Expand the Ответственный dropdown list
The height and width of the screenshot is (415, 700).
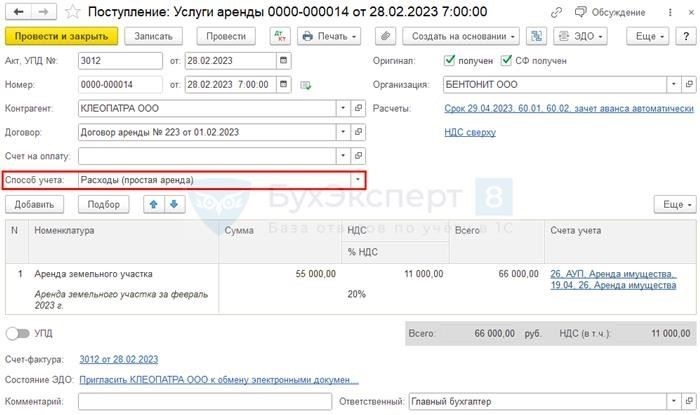click(x=674, y=401)
